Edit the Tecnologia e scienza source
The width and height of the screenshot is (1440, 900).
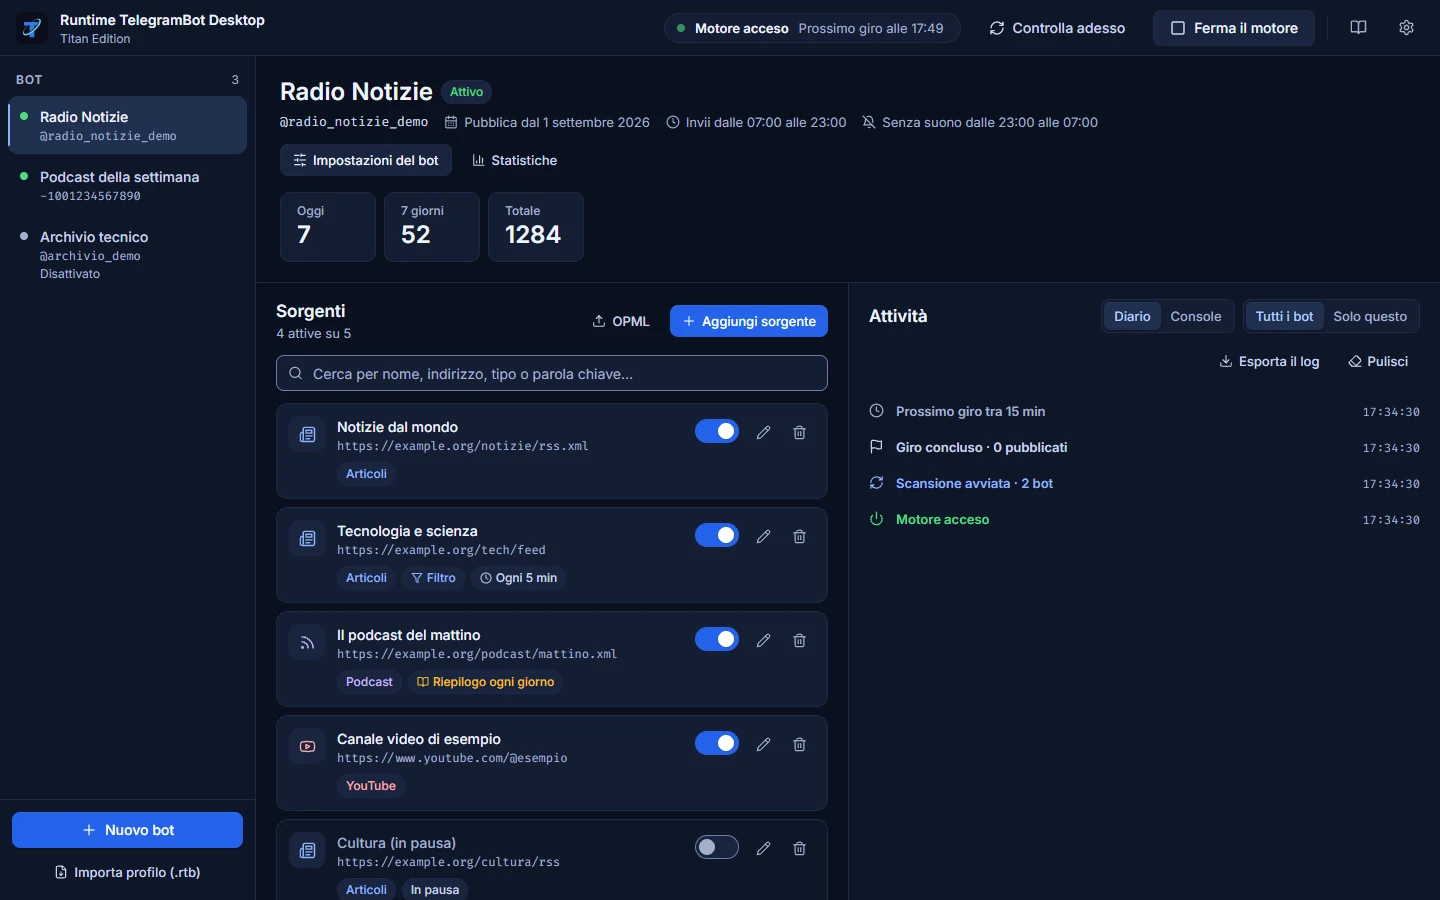tap(764, 536)
